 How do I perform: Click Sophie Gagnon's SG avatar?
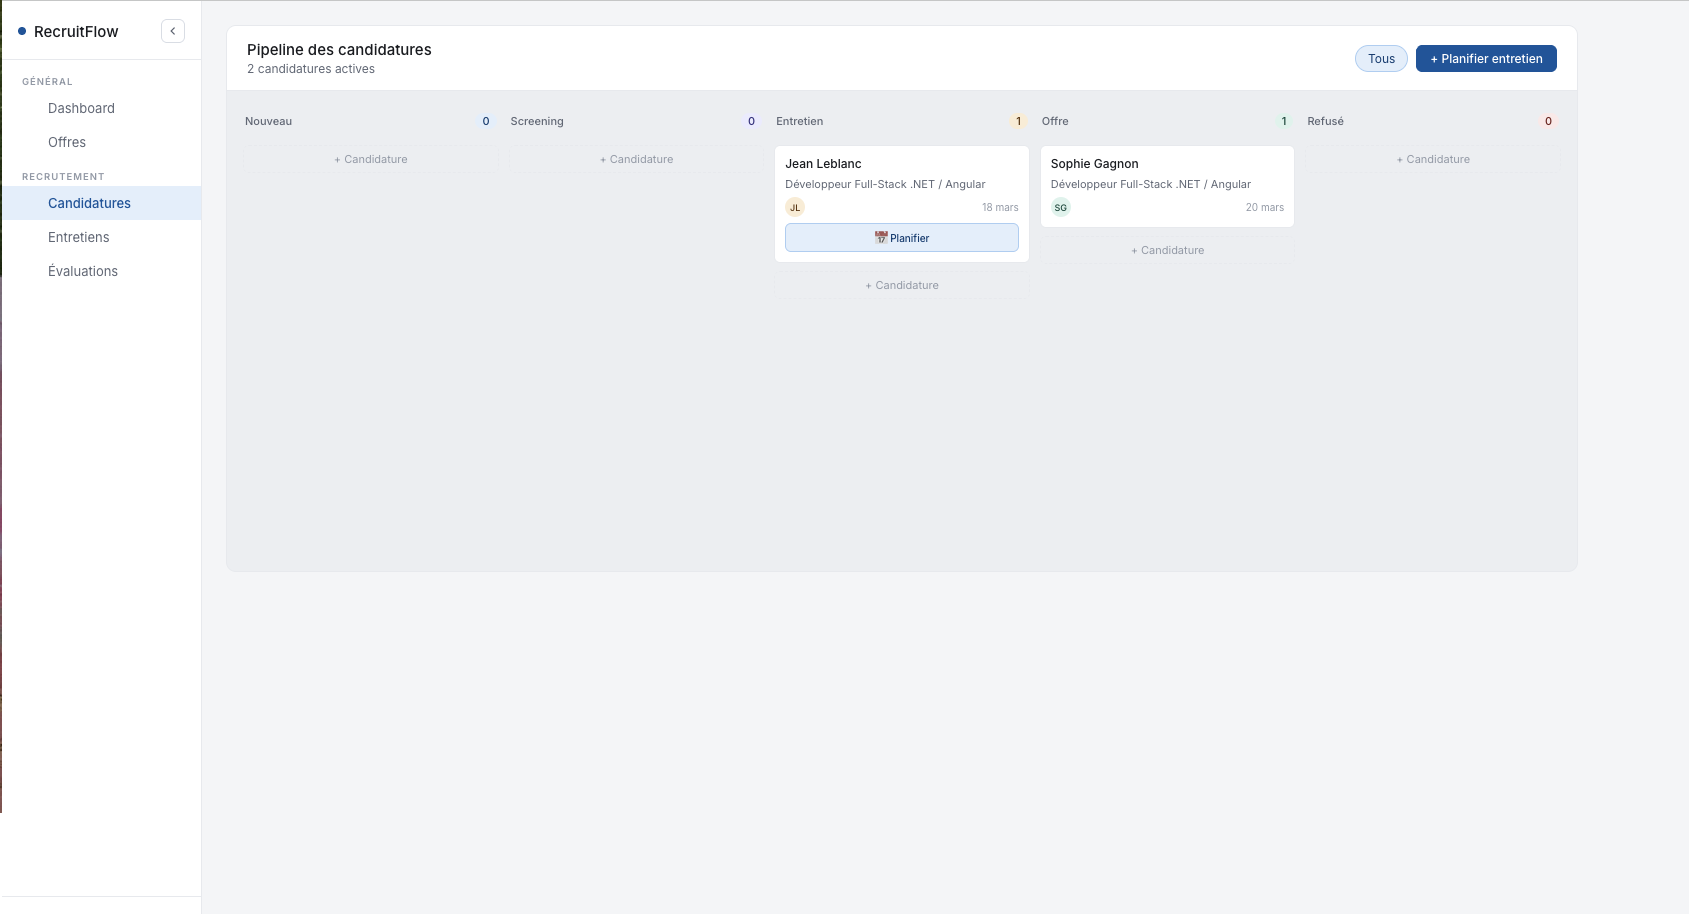[x=1061, y=208]
